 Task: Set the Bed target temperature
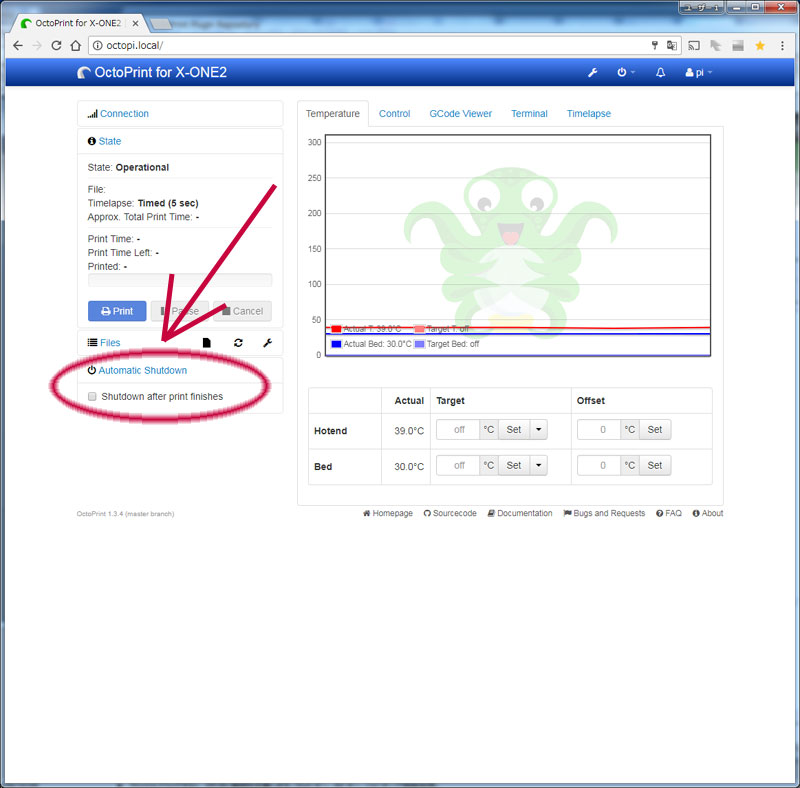514,465
